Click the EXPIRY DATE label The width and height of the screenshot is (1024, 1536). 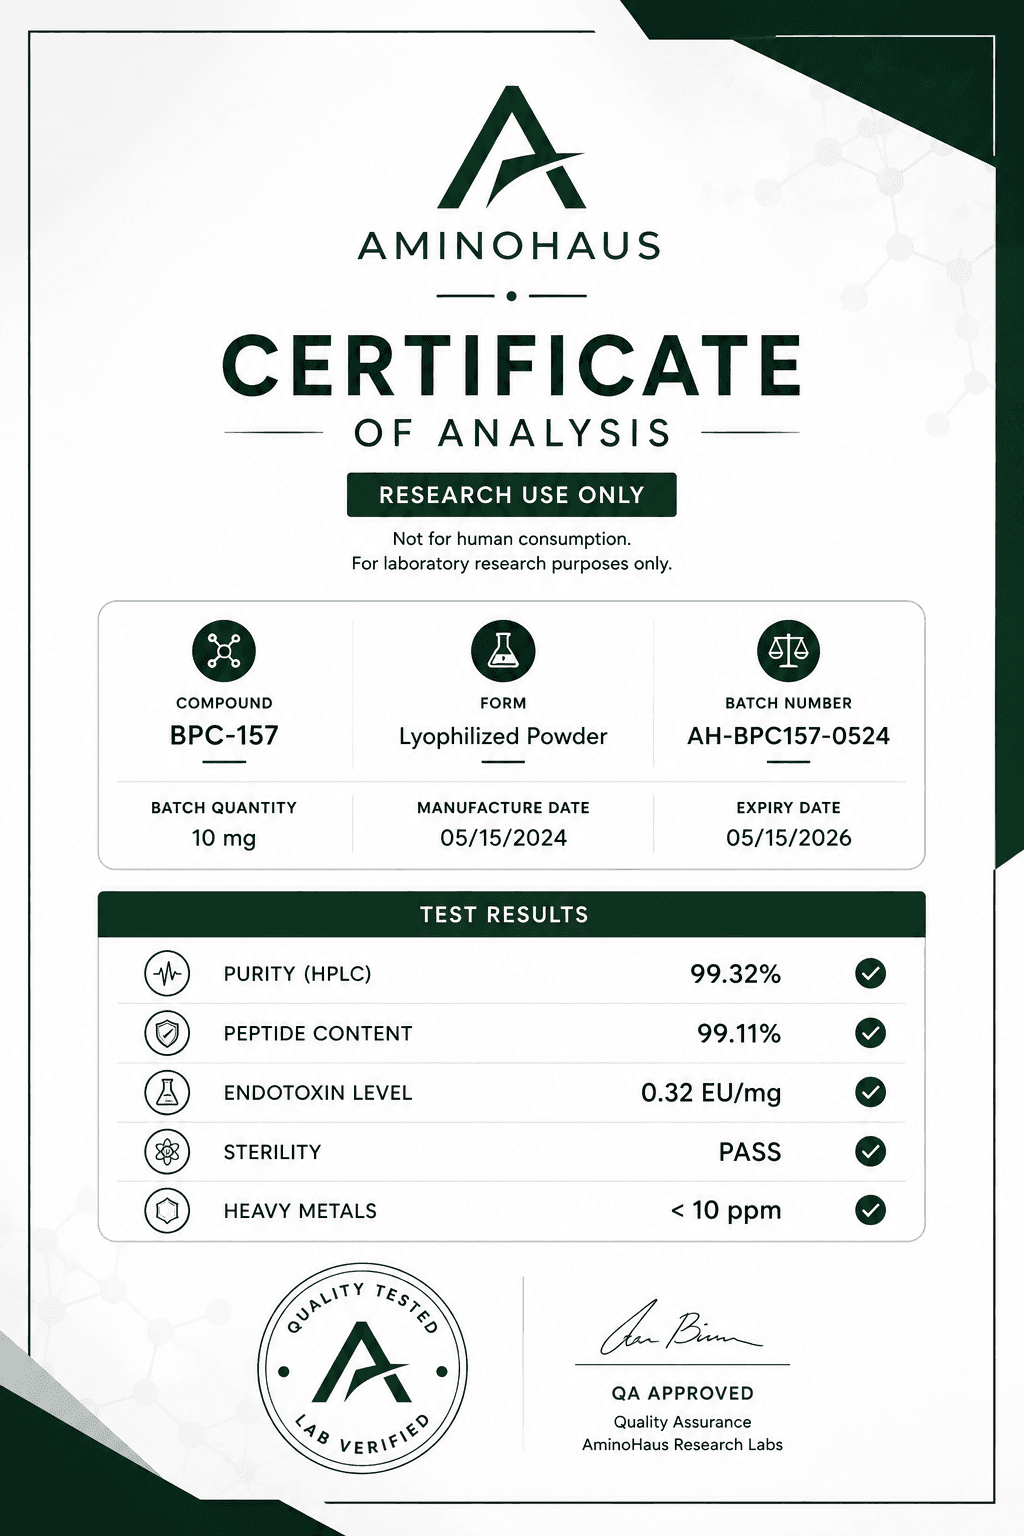click(788, 807)
